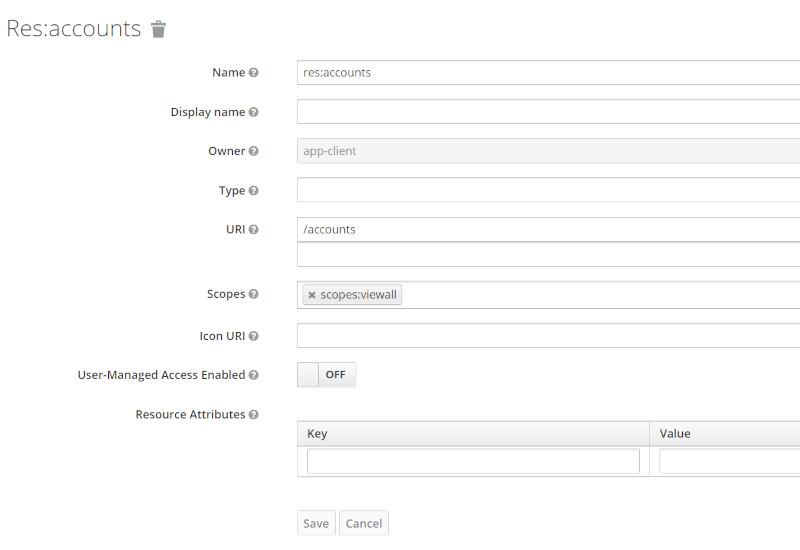Screen dimensions: 800x550
Task: Click the Save button
Action: (316, 523)
